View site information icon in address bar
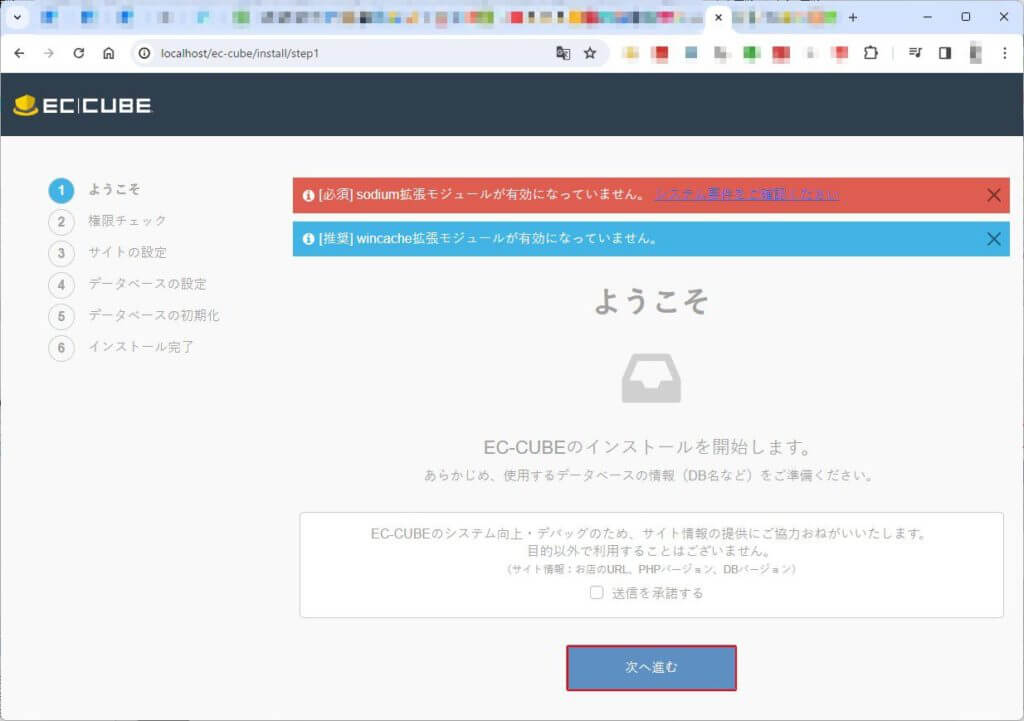Viewport: 1024px width, 721px height. [145, 53]
